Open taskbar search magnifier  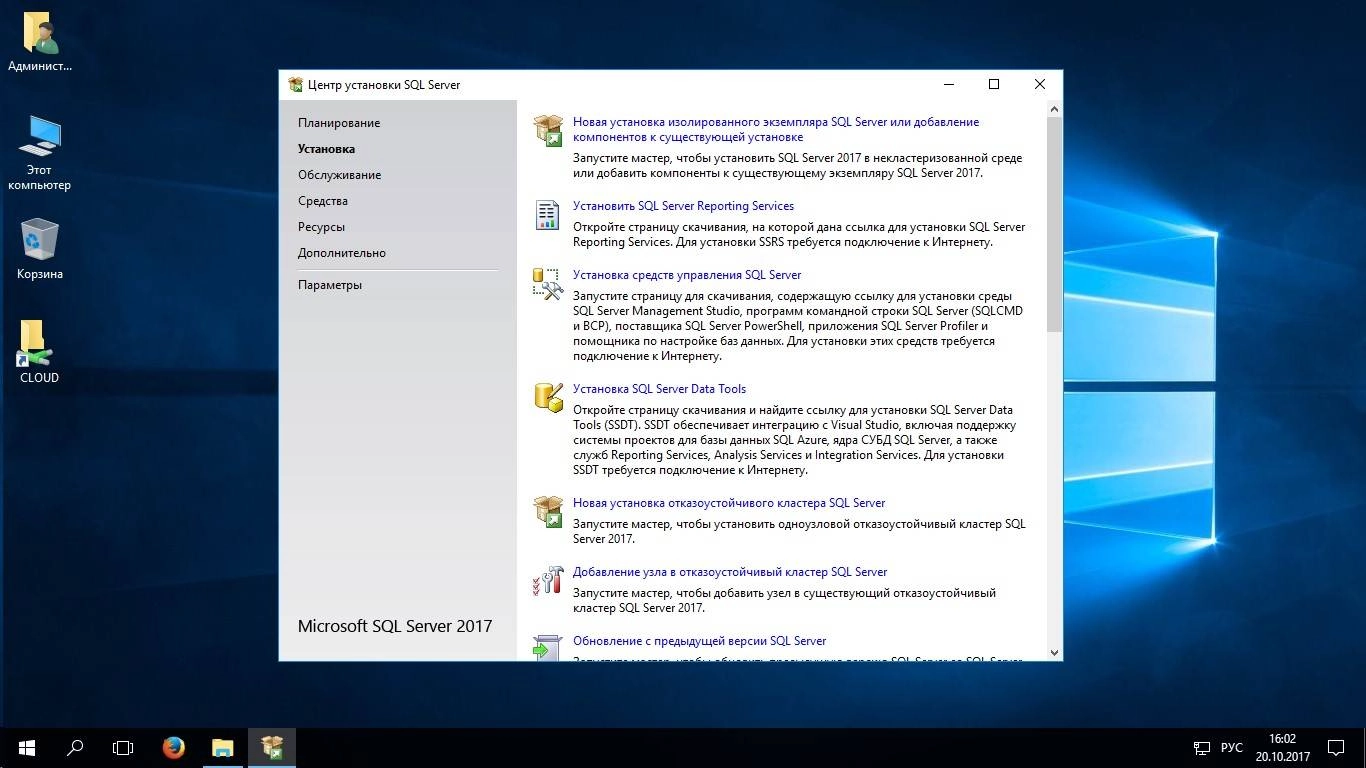pos(75,747)
